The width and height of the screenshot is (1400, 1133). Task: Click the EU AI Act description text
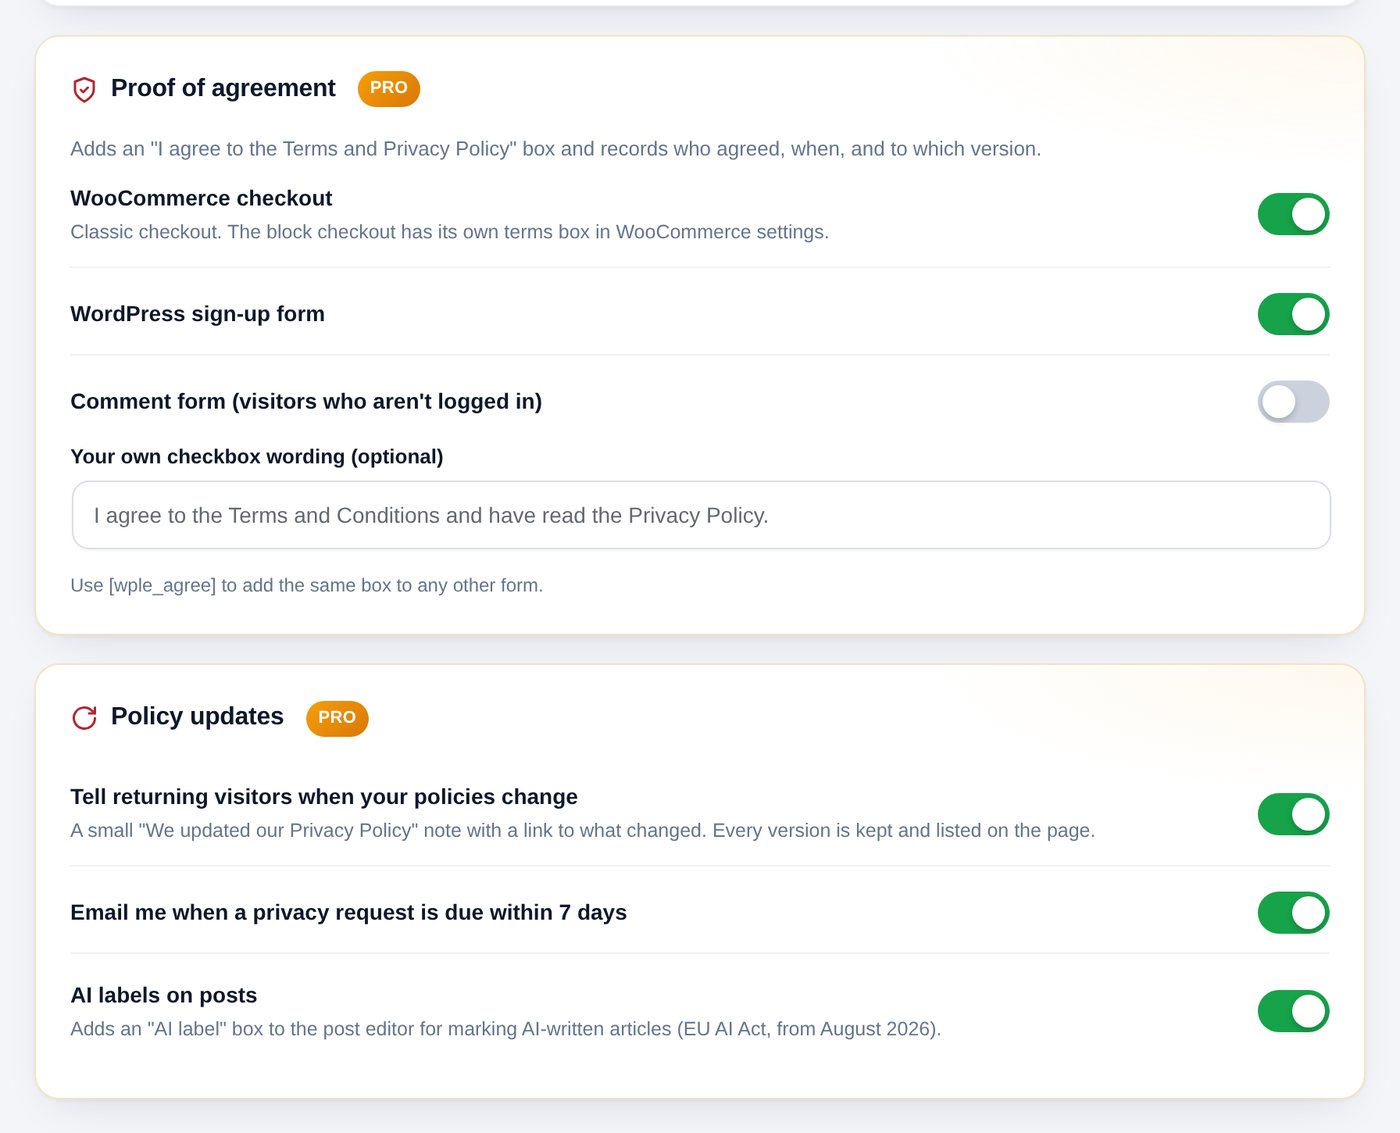pyautogui.click(x=505, y=1029)
